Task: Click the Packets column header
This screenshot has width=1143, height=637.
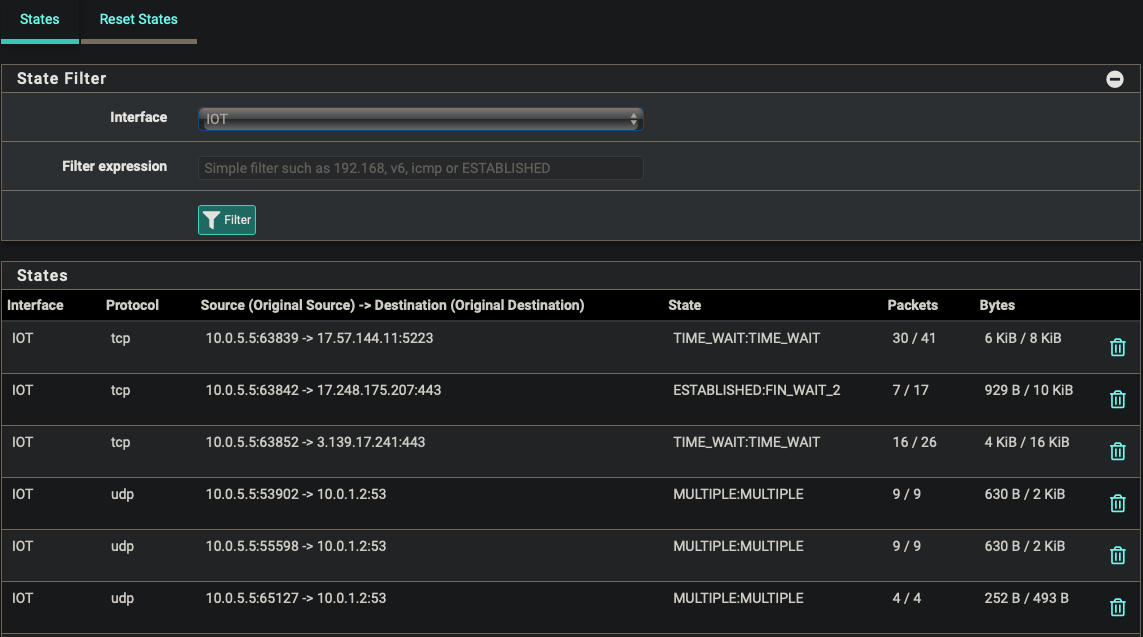Action: pyautogui.click(x=912, y=305)
